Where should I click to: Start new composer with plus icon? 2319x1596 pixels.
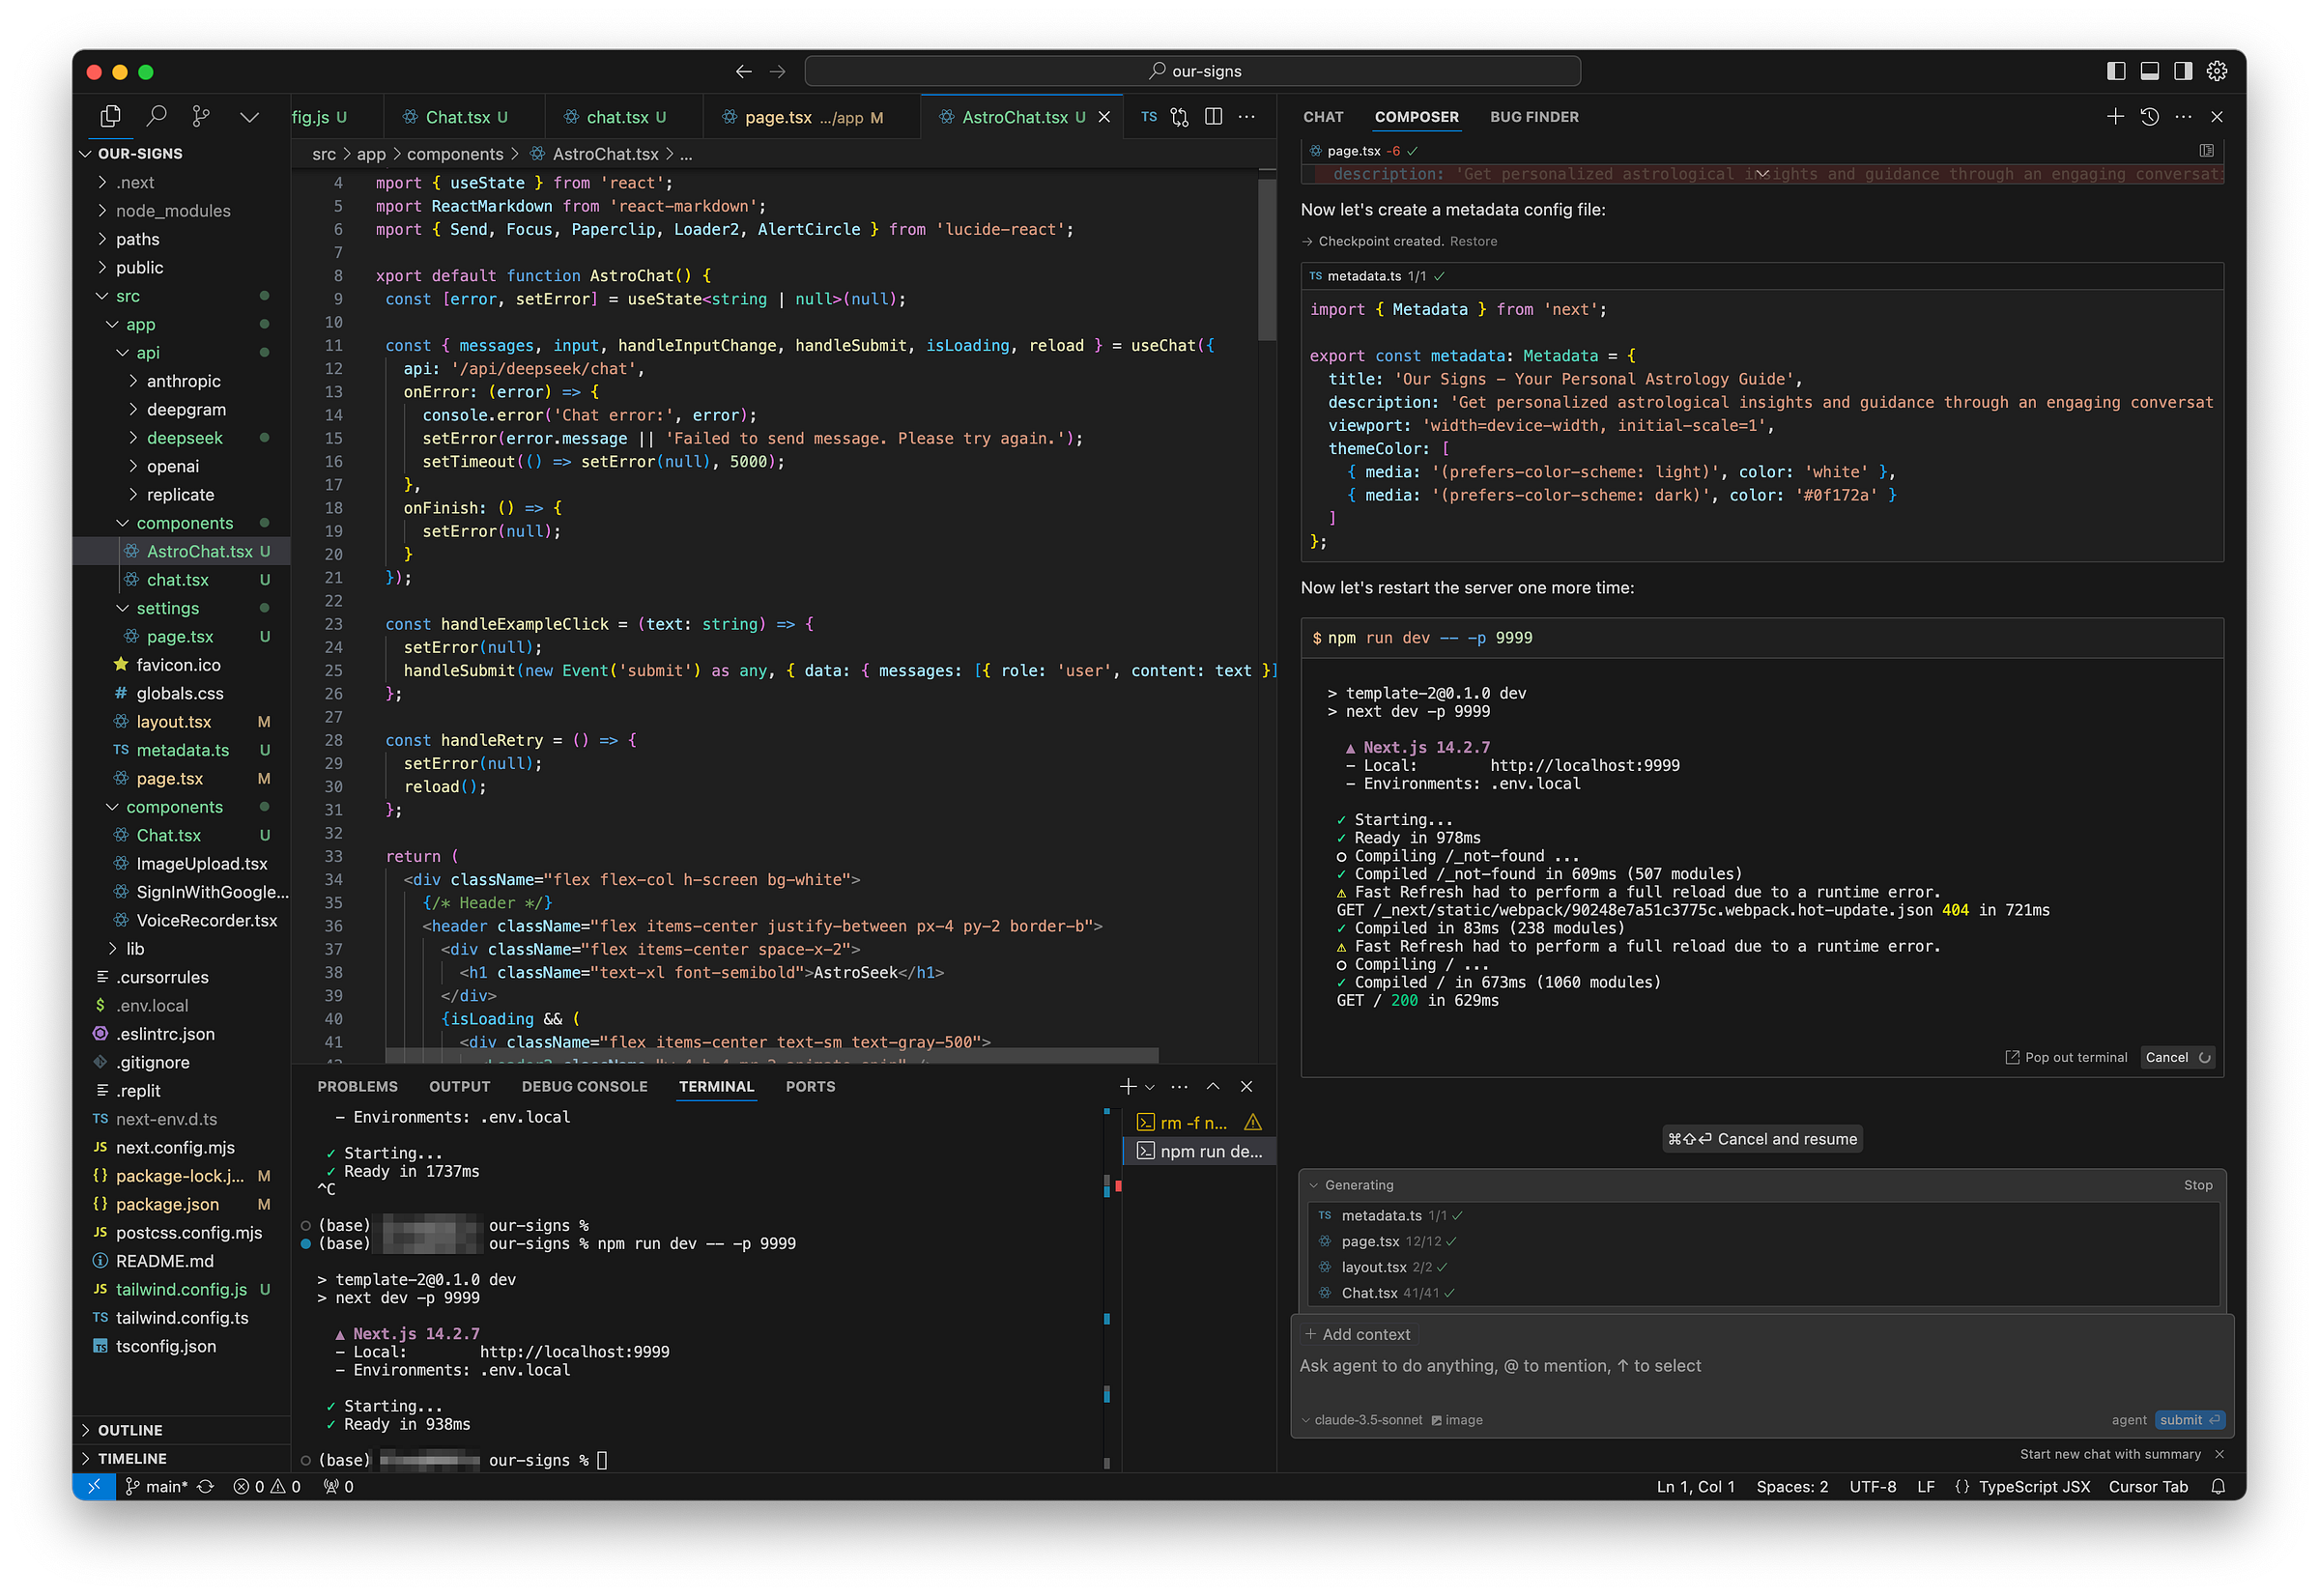point(2115,117)
